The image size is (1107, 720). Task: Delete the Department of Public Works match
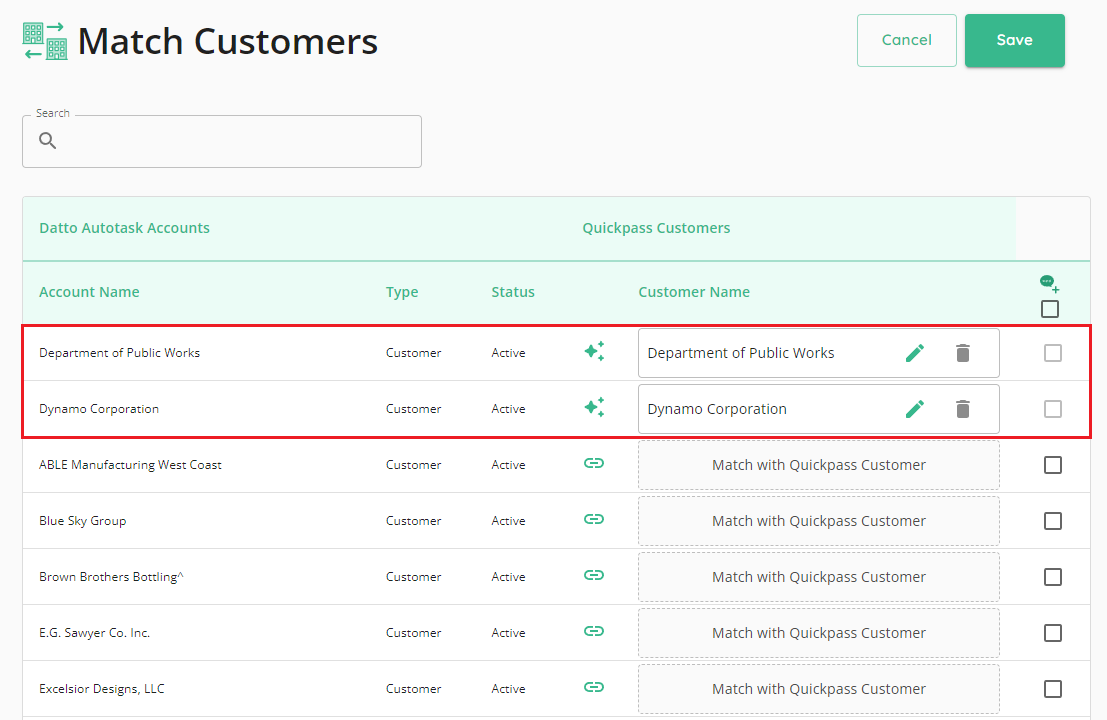point(962,353)
